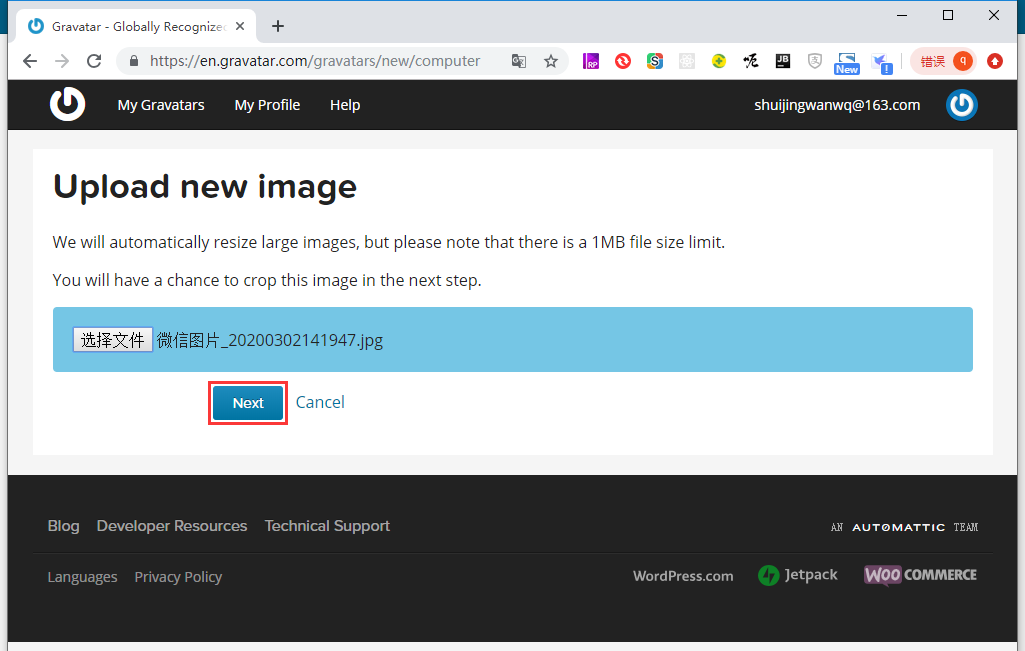Go back with the browser back arrow
1025x651 pixels.
point(30,61)
